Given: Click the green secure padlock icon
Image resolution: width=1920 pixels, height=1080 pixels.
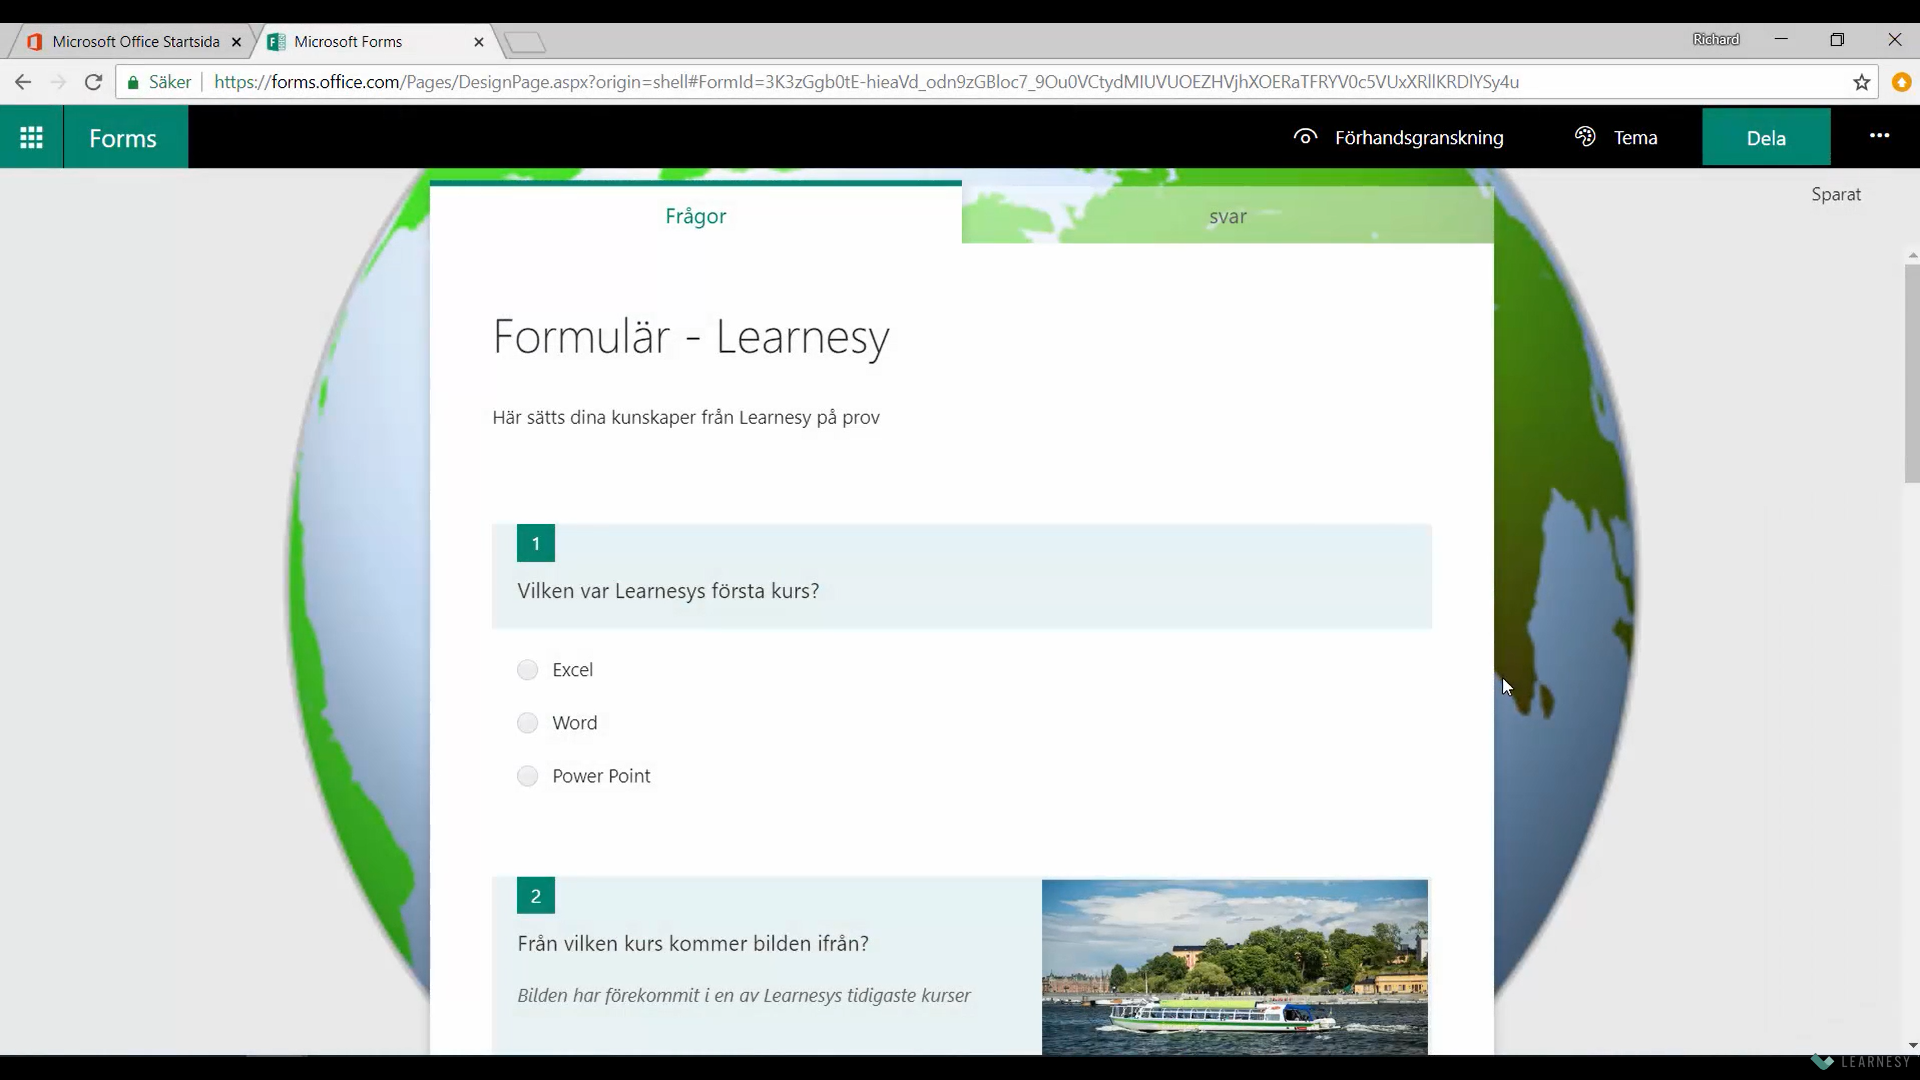Looking at the screenshot, I should 133,82.
